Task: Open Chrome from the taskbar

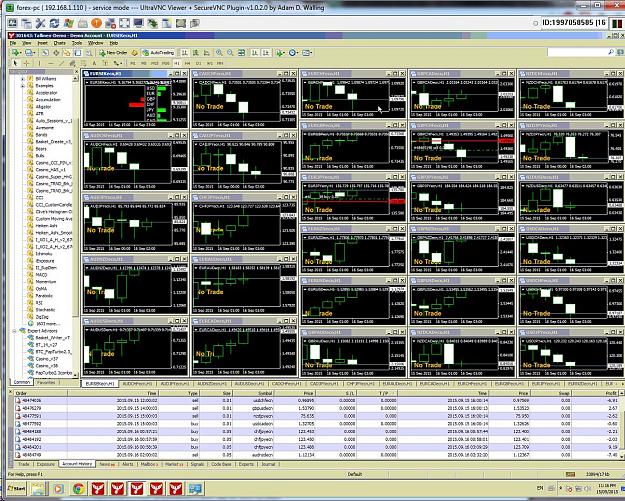Action: 79,488
